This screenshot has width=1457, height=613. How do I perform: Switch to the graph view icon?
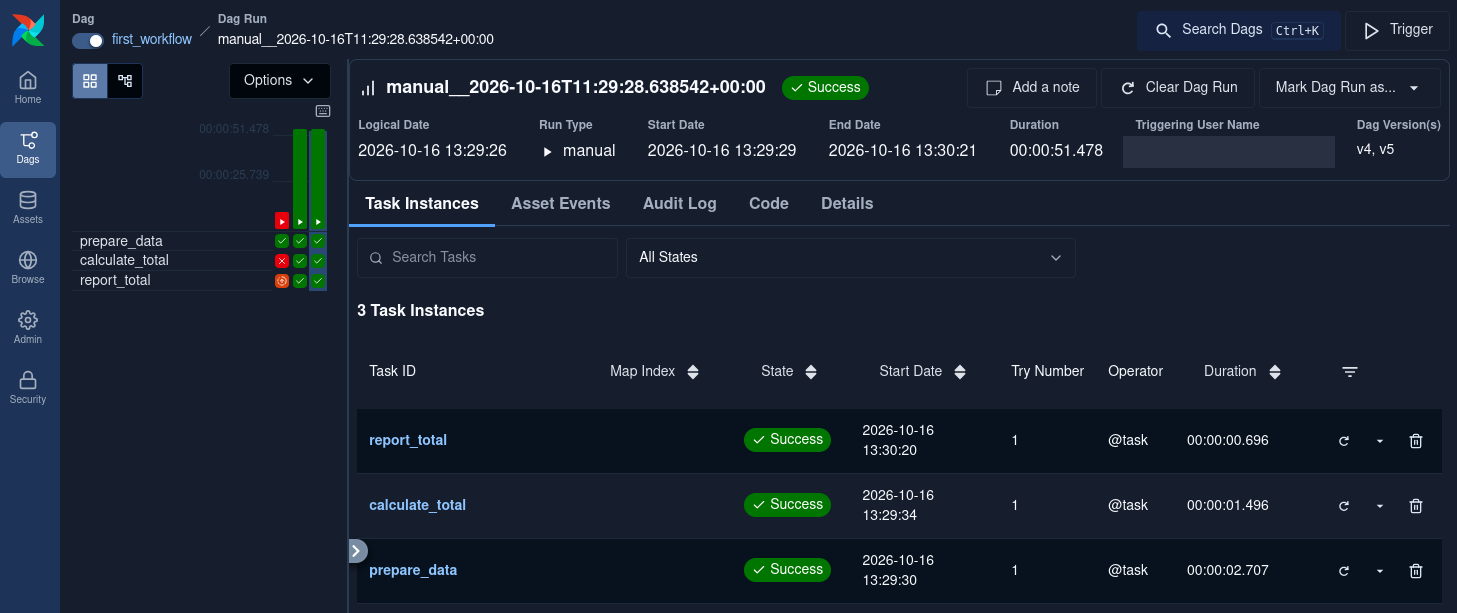[125, 81]
